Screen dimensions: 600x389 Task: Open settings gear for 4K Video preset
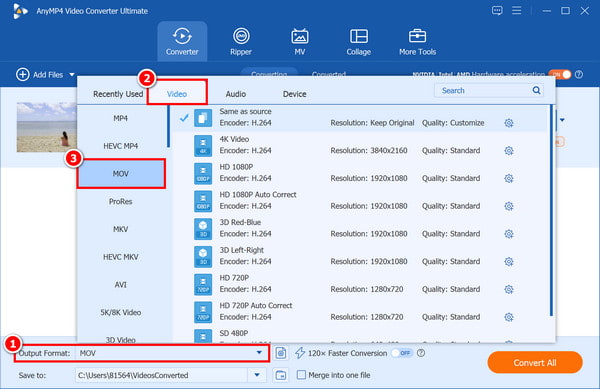pos(509,151)
